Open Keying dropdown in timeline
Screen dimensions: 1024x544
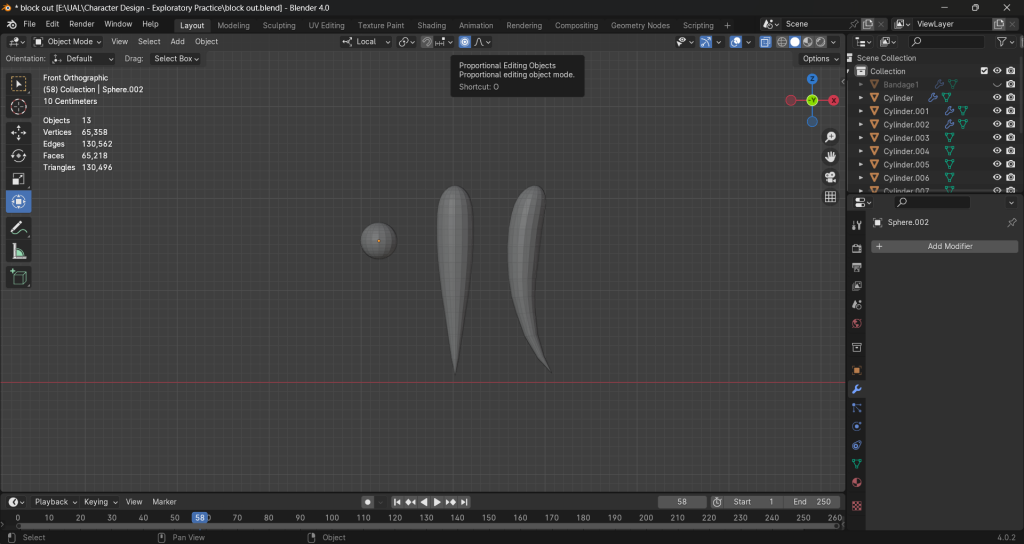click(101, 502)
